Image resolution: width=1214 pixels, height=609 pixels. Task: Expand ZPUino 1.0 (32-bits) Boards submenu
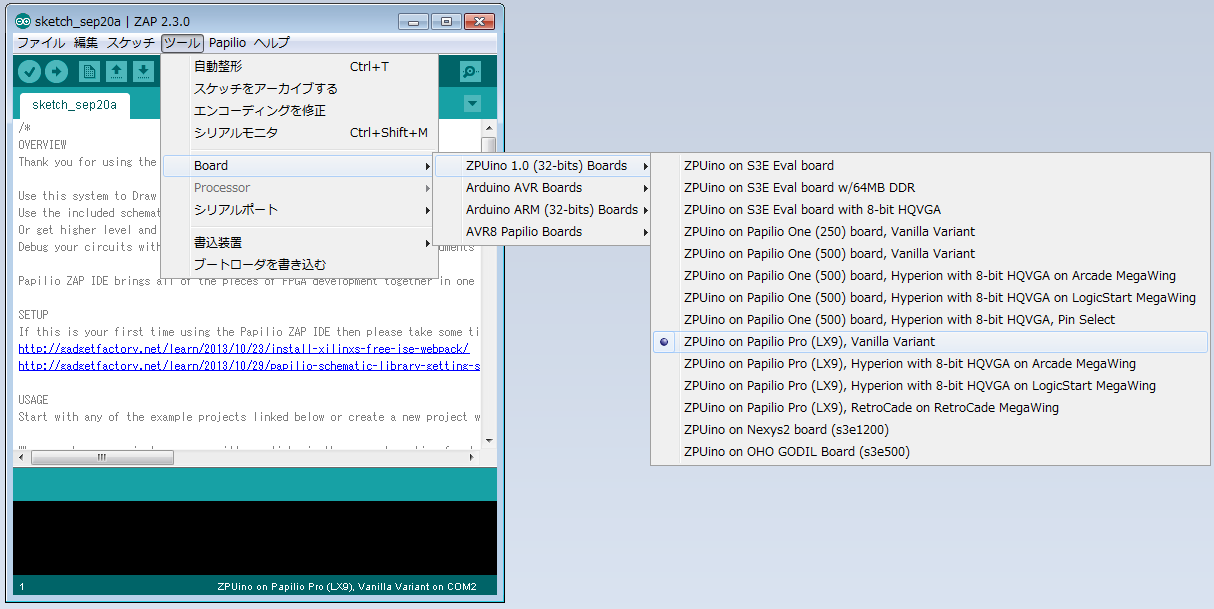pos(543,166)
